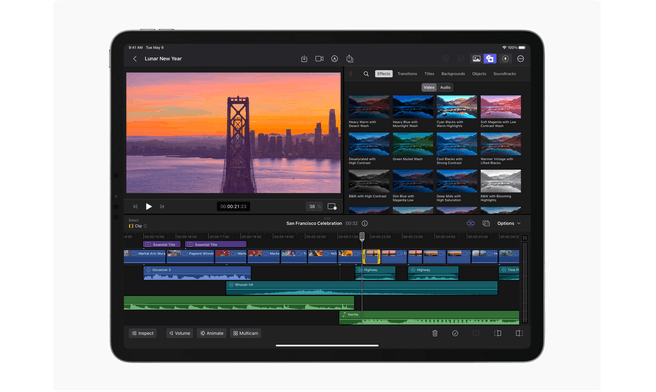The width and height of the screenshot is (656, 392).
Task: Select the first Essential Title clip
Action: 162,244
